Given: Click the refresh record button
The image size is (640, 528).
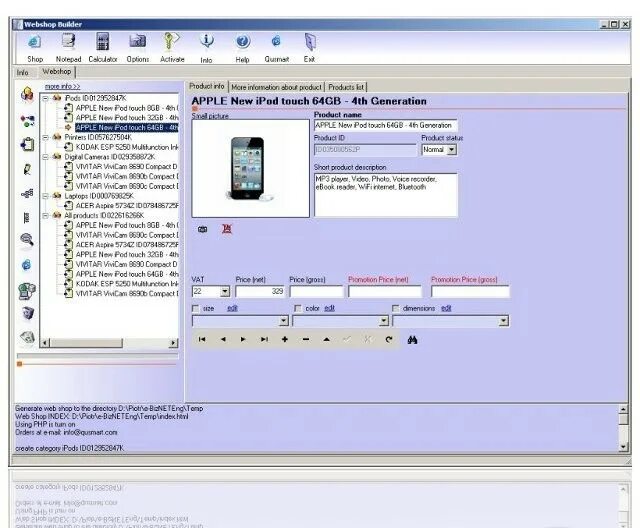Looking at the screenshot, I should pos(389,339).
